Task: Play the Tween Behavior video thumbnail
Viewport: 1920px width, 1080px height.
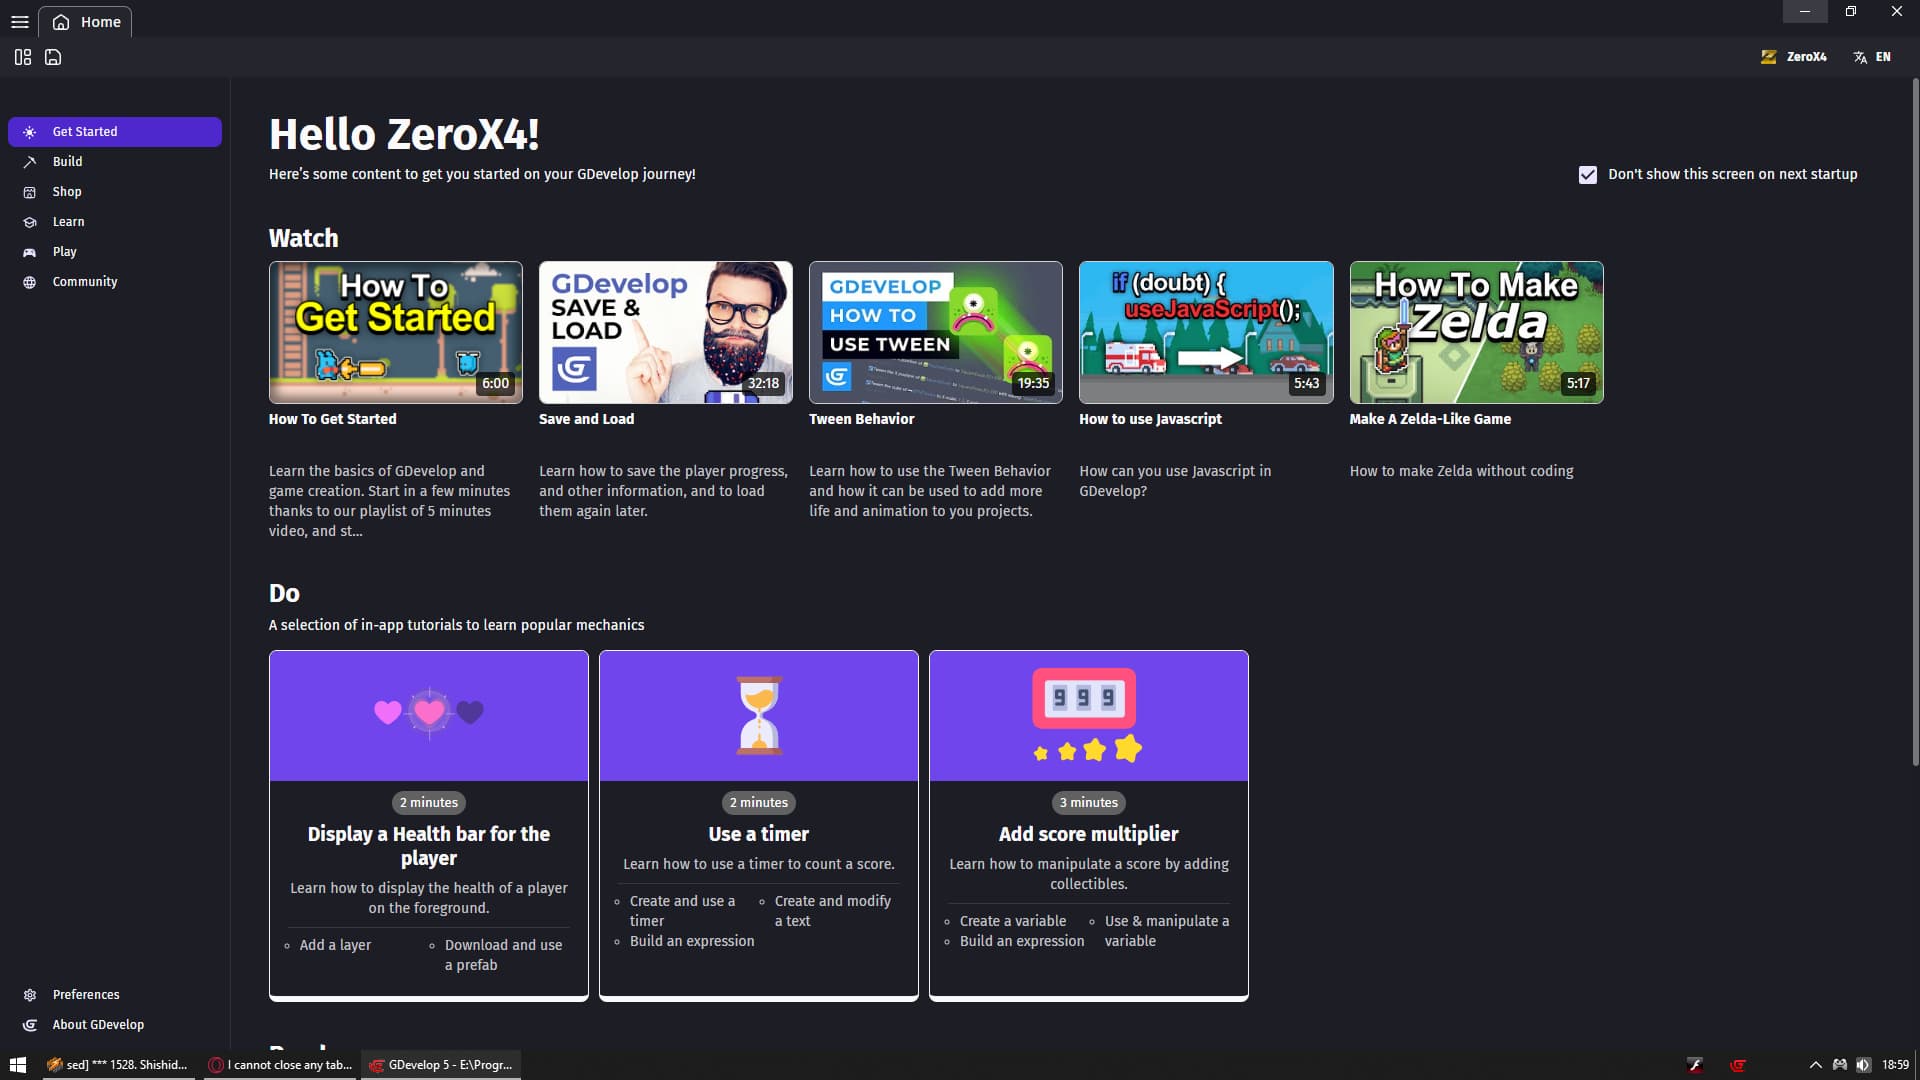Action: [x=936, y=333]
